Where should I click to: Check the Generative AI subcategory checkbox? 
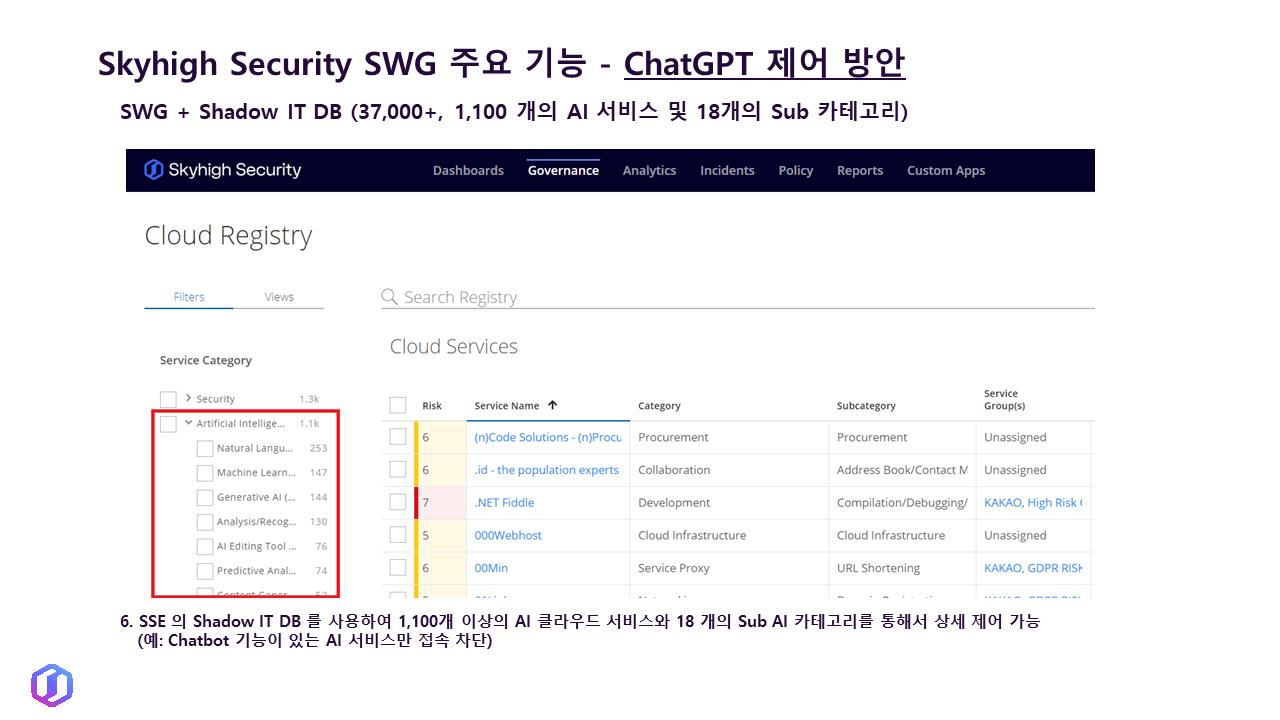[205, 497]
